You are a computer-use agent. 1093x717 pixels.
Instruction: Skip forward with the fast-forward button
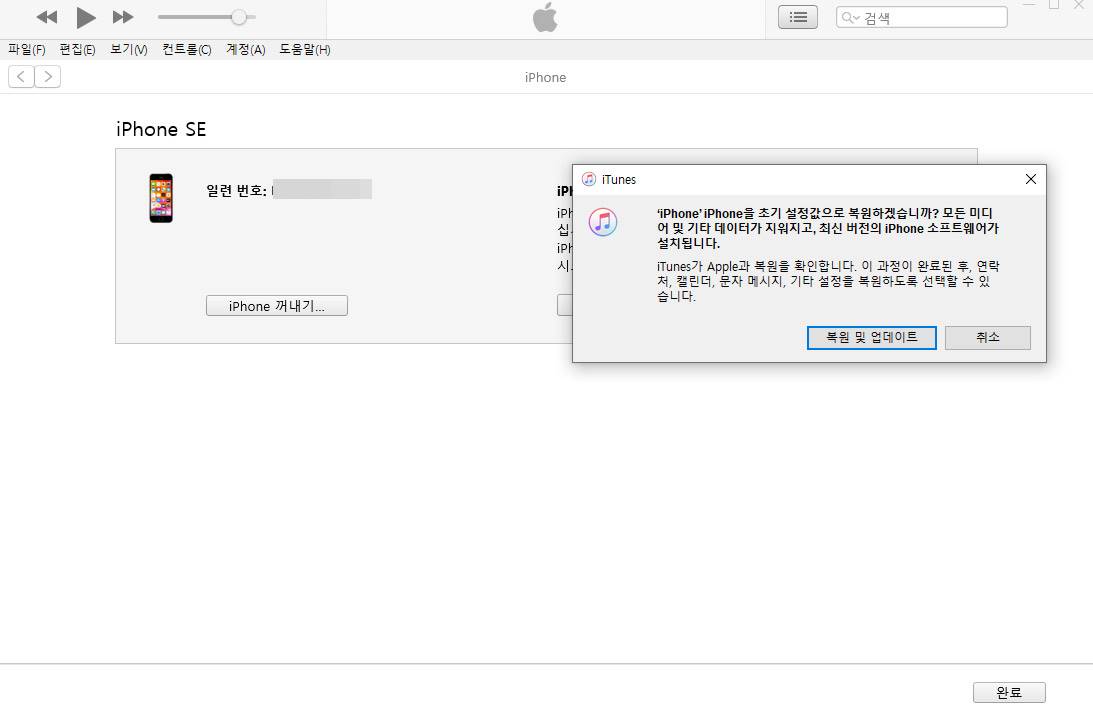pos(123,17)
